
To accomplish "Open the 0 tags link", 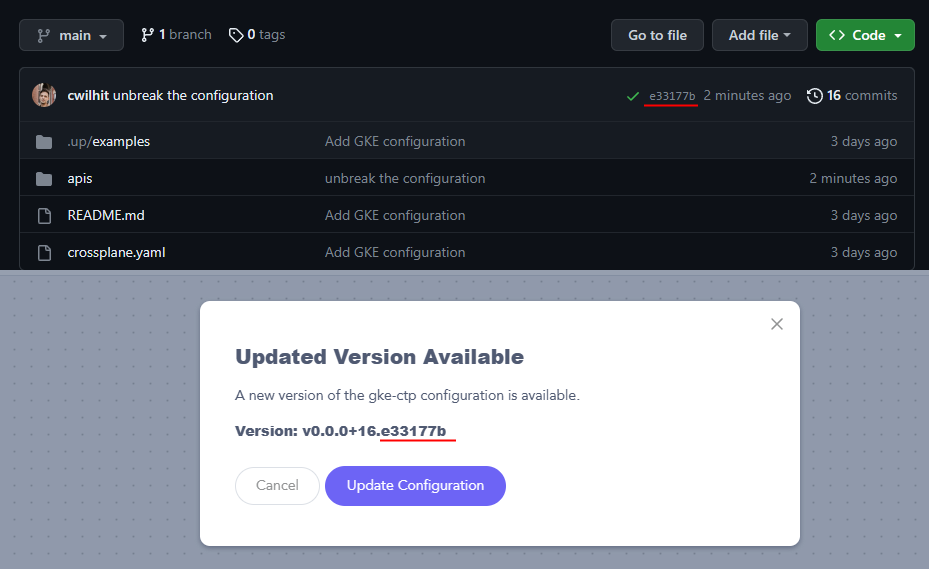I will click(x=257, y=35).
